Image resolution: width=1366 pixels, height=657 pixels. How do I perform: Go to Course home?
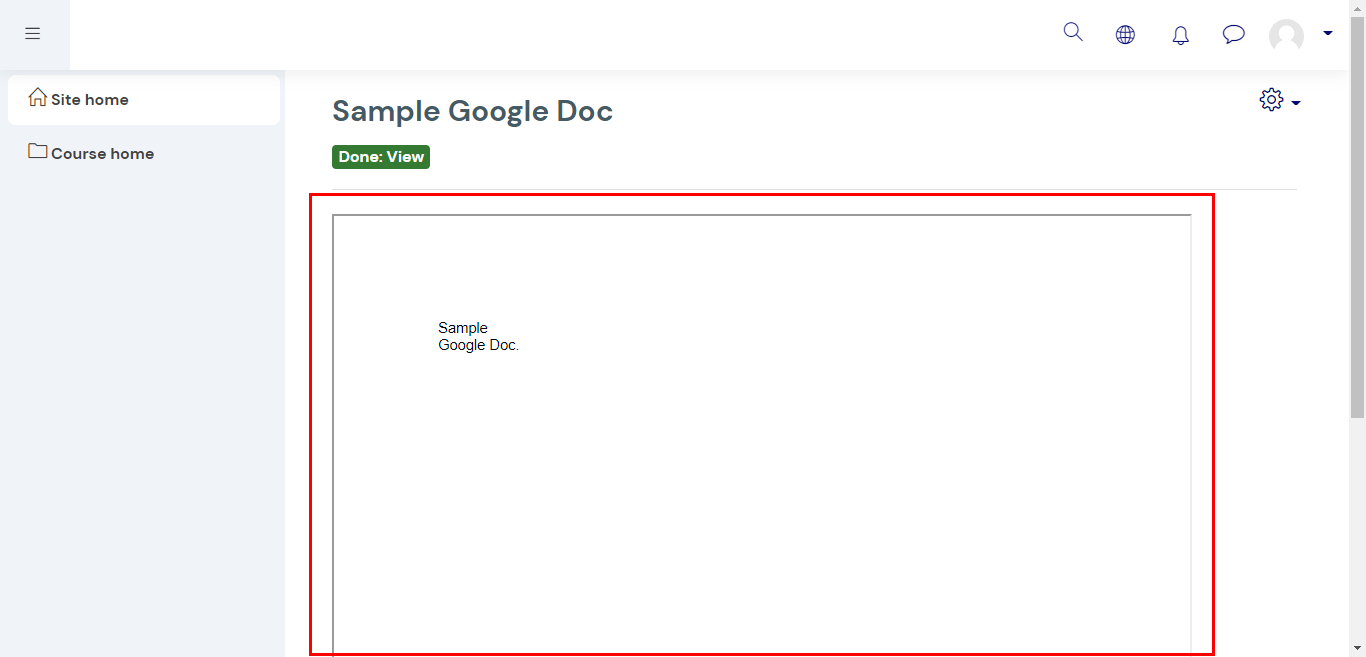click(144, 153)
